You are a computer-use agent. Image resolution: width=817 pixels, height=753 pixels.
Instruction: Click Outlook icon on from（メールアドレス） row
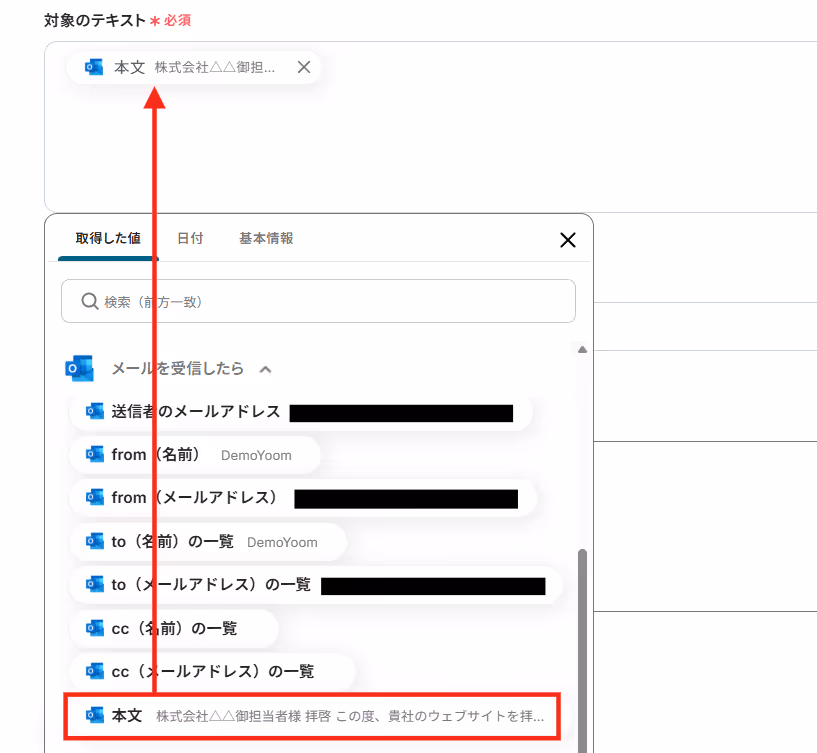[x=94, y=497]
